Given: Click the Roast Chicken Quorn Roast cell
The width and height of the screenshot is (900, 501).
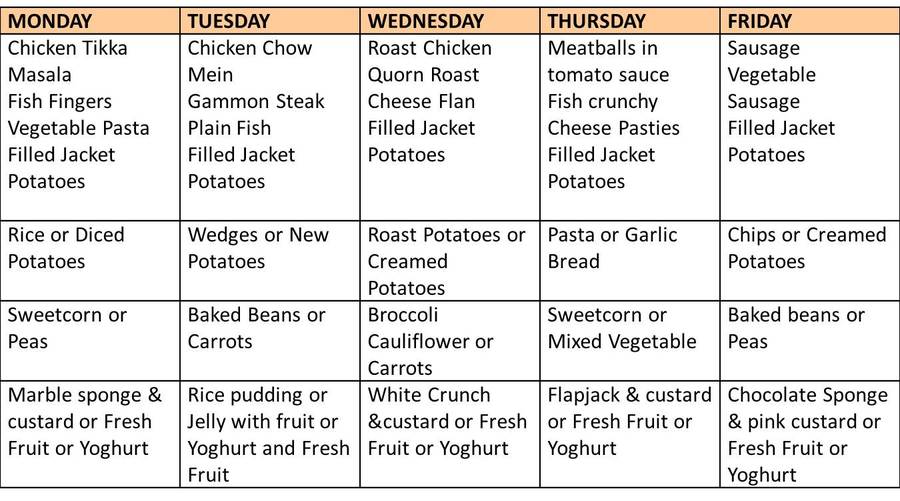Looking at the screenshot, I should (450, 127).
